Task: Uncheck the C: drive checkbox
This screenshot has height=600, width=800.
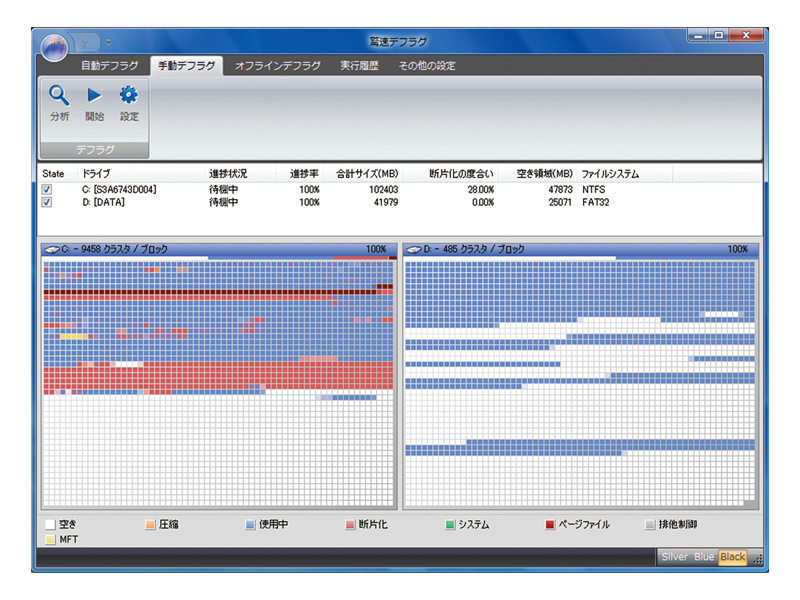Action: pos(47,189)
